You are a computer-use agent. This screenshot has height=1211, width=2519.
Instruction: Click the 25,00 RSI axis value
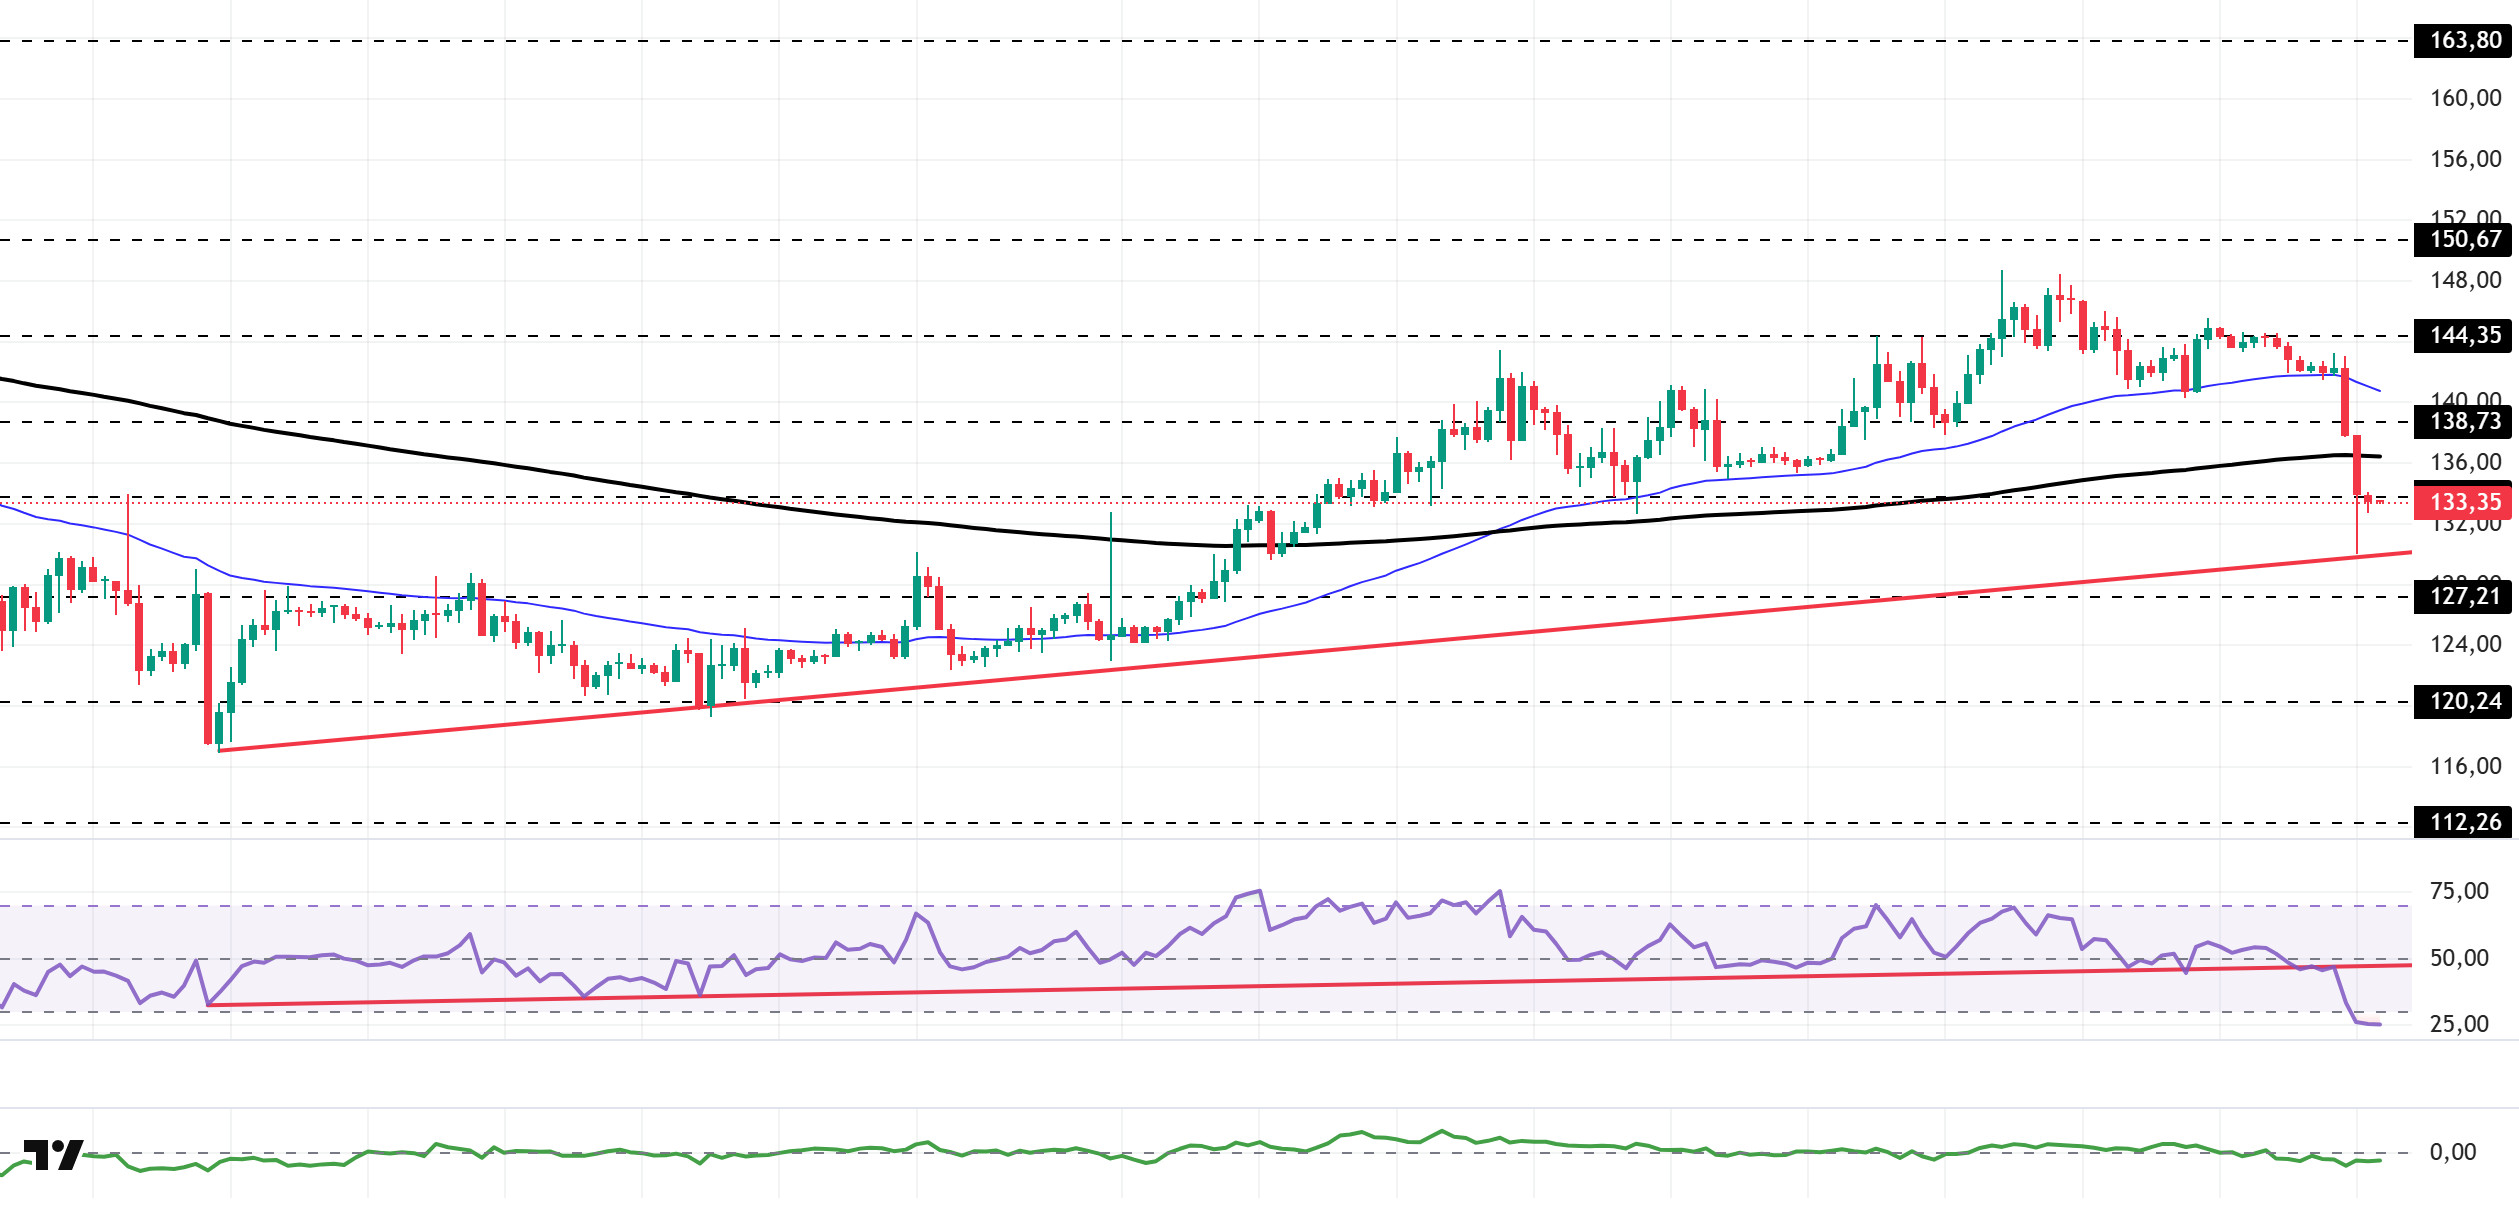[x=2459, y=1024]
